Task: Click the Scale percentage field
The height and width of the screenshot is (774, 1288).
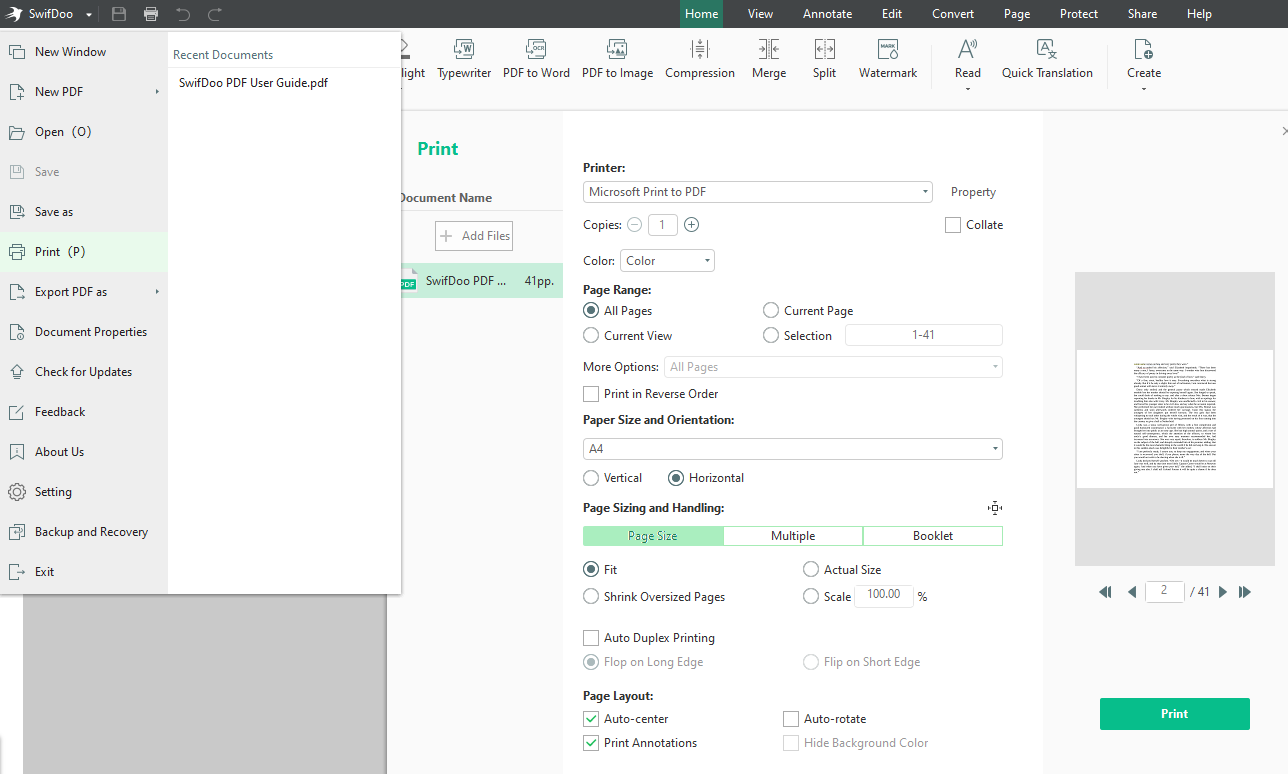Action: click(884, 595)
